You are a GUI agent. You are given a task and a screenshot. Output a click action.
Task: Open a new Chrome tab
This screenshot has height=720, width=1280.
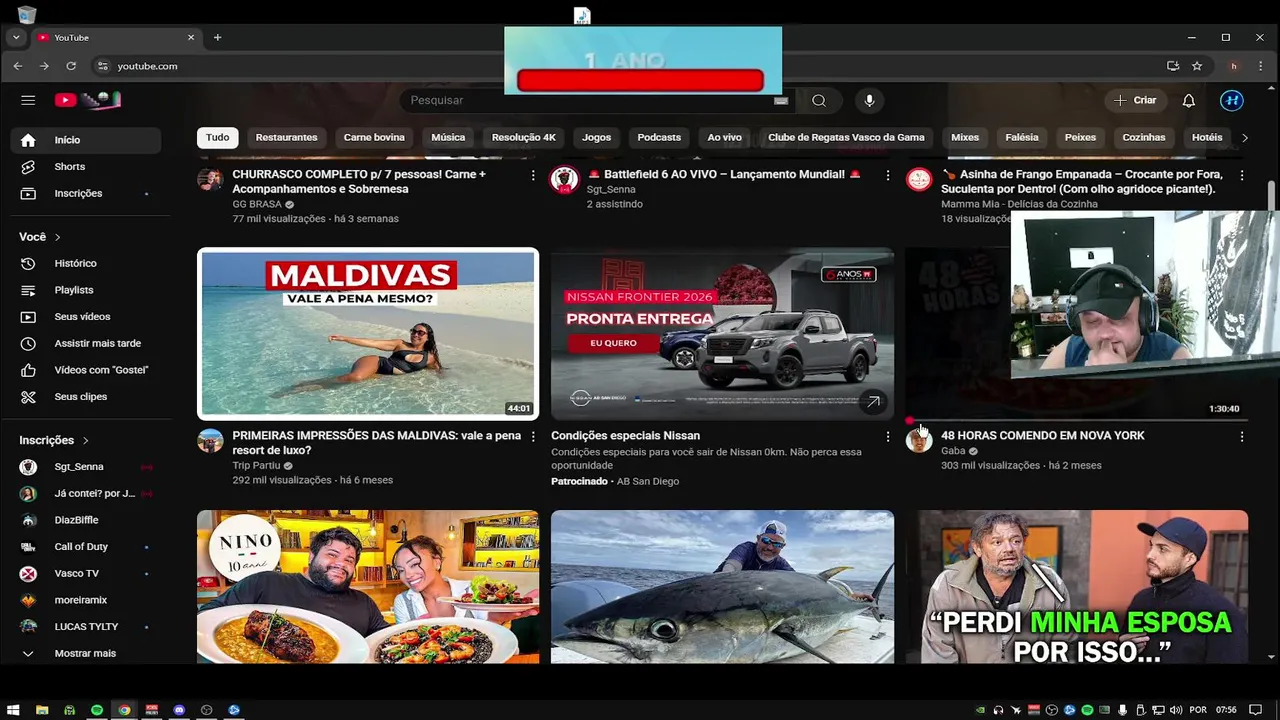pyautogui.click(x=217, y=38)
